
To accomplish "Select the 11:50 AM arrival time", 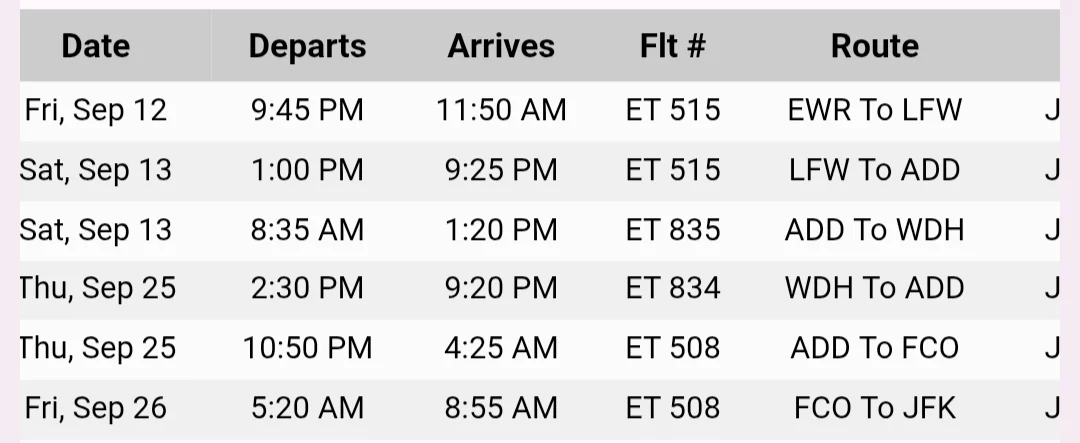I will 501,110.
